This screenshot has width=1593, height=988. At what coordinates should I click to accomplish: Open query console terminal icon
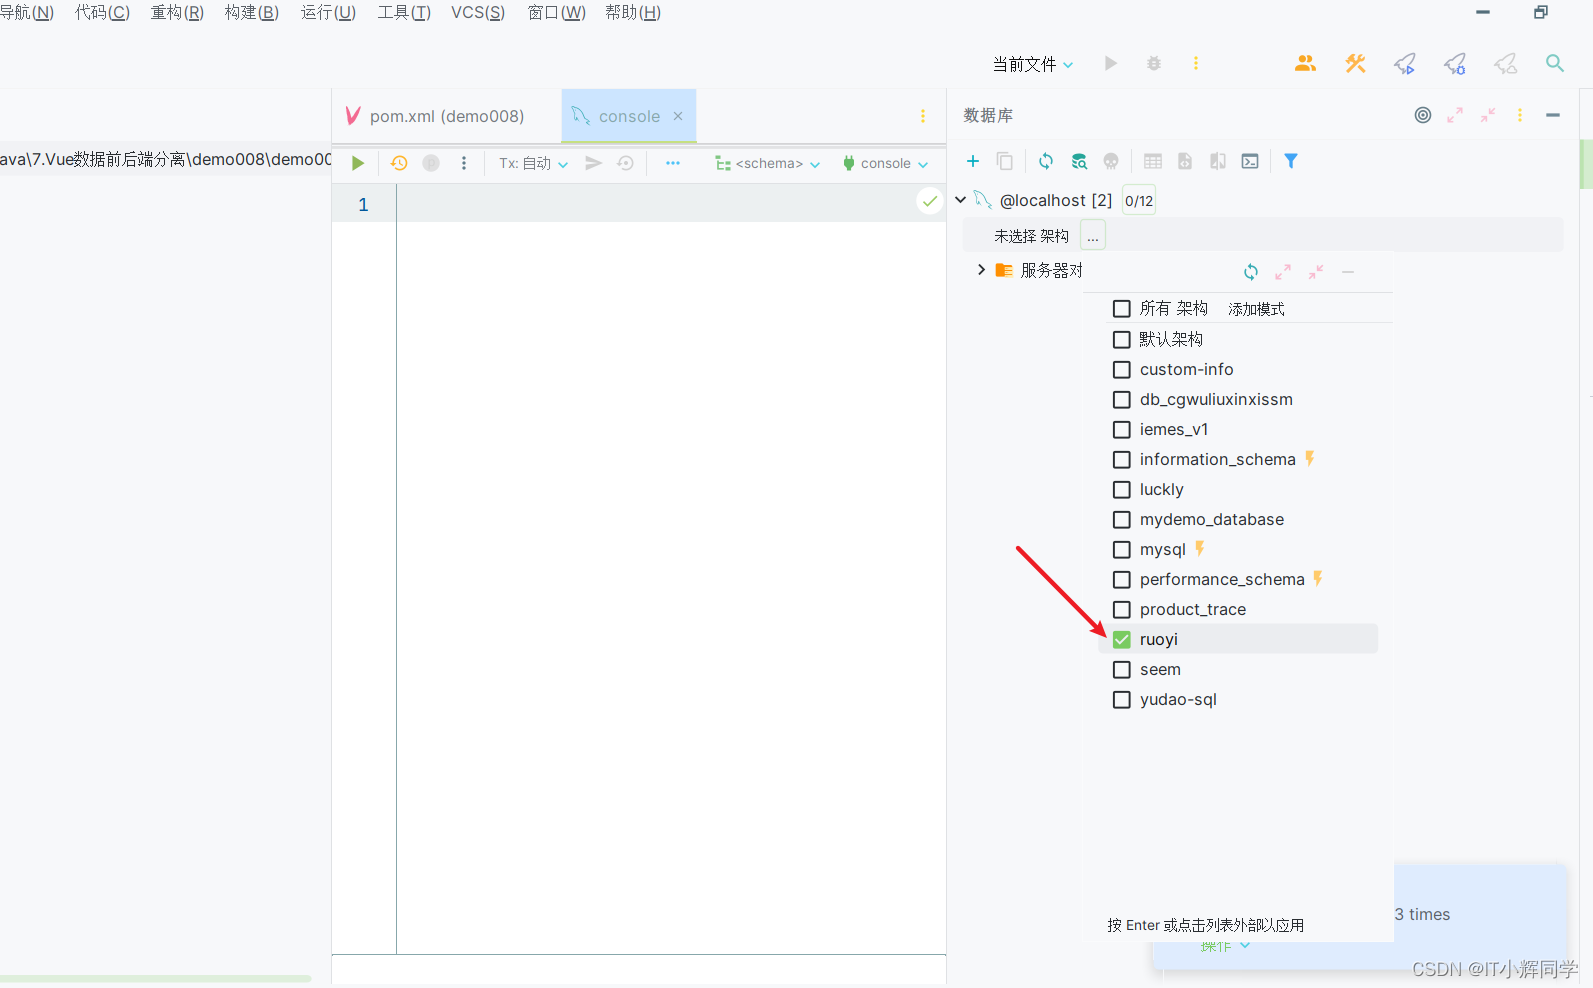click(1250, 161)
